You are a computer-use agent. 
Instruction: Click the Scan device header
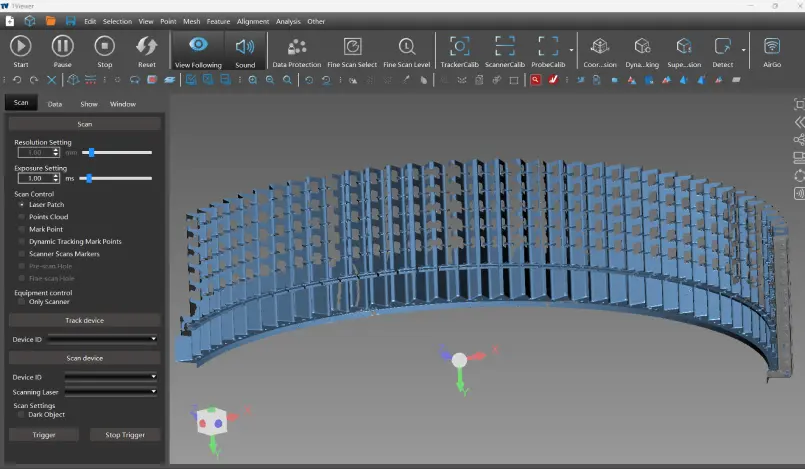click(x=85, y=358)
